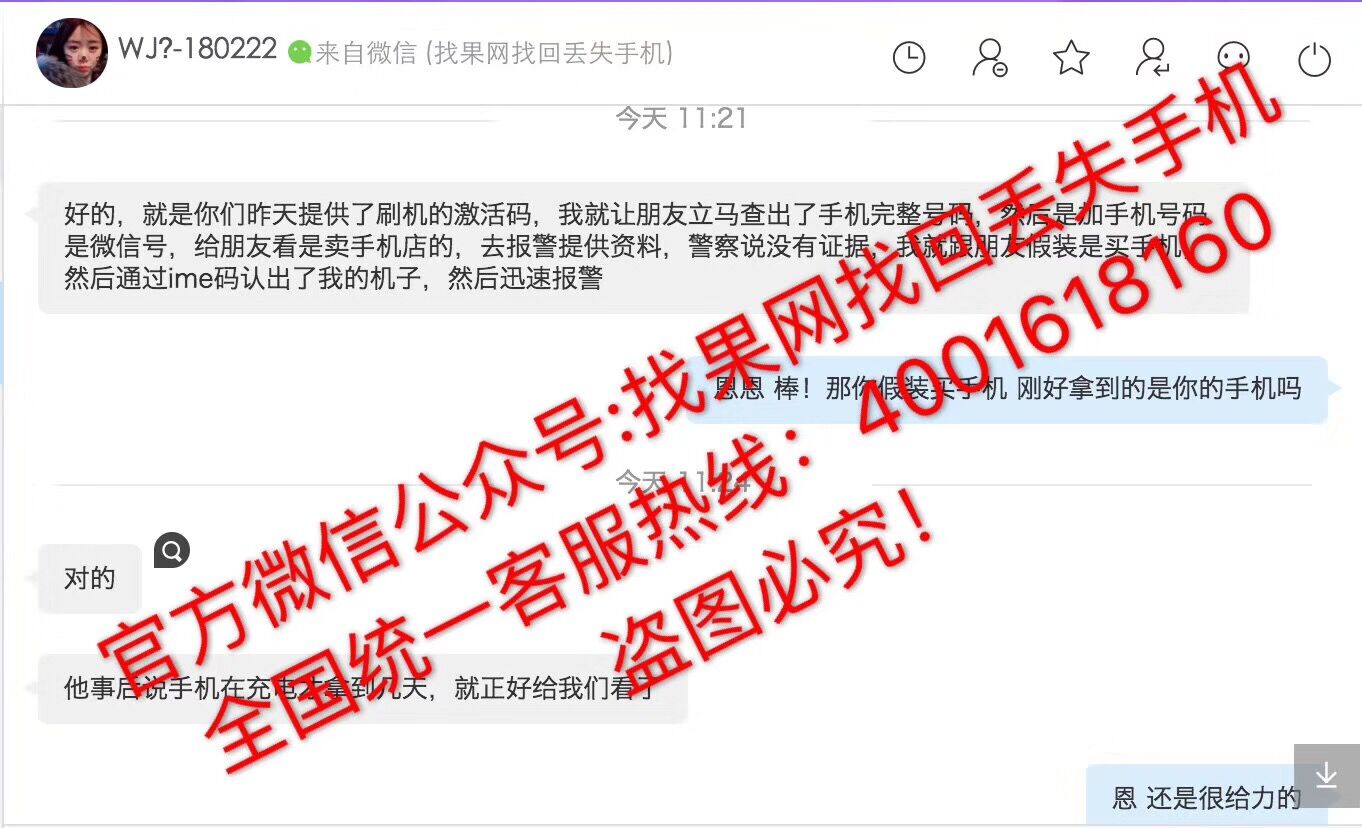Select the 对的 message bubble

pyautogui.click(x=90, y=579)
